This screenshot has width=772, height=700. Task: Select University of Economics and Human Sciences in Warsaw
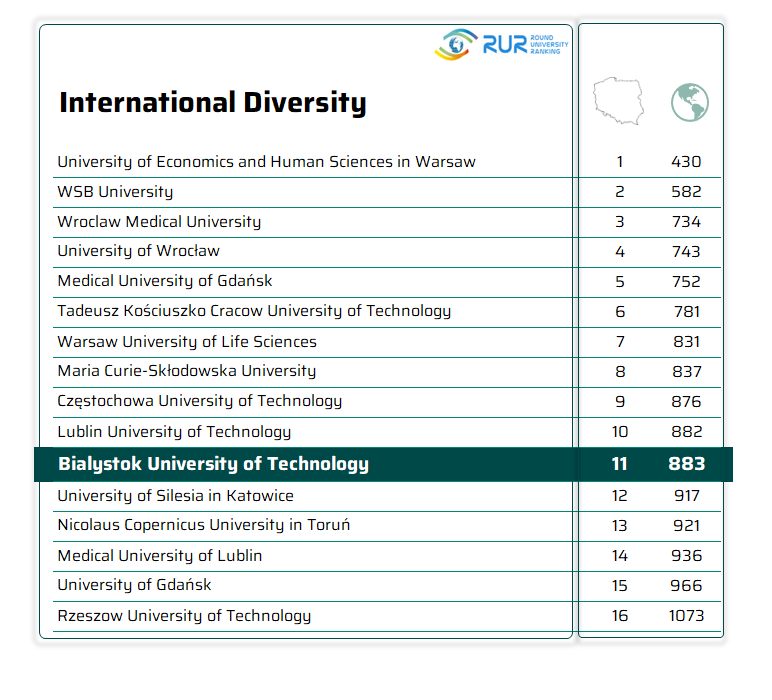click(266, 162)
